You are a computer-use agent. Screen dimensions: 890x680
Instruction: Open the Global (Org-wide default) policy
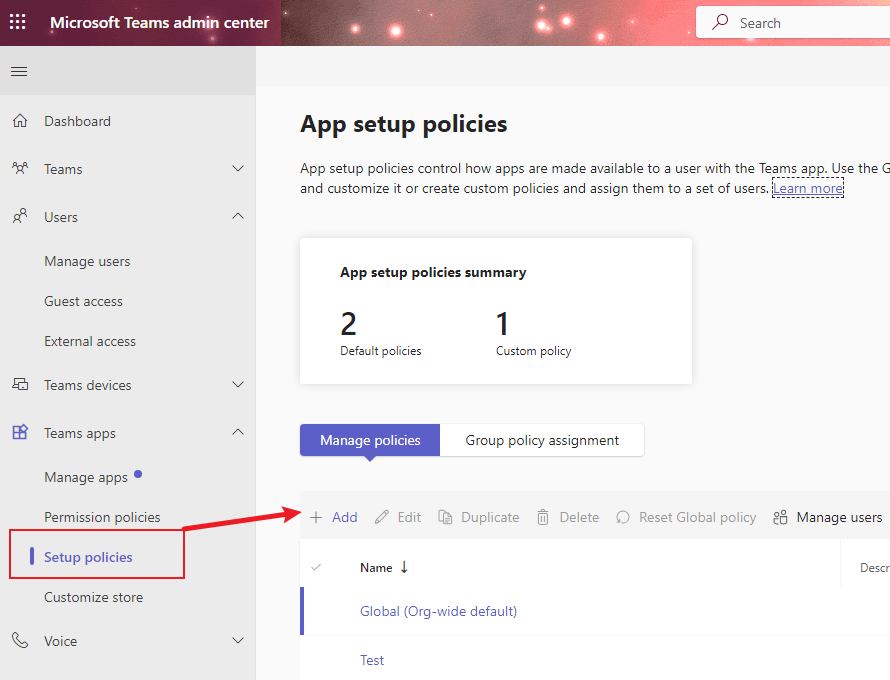(x=438, y=611)
